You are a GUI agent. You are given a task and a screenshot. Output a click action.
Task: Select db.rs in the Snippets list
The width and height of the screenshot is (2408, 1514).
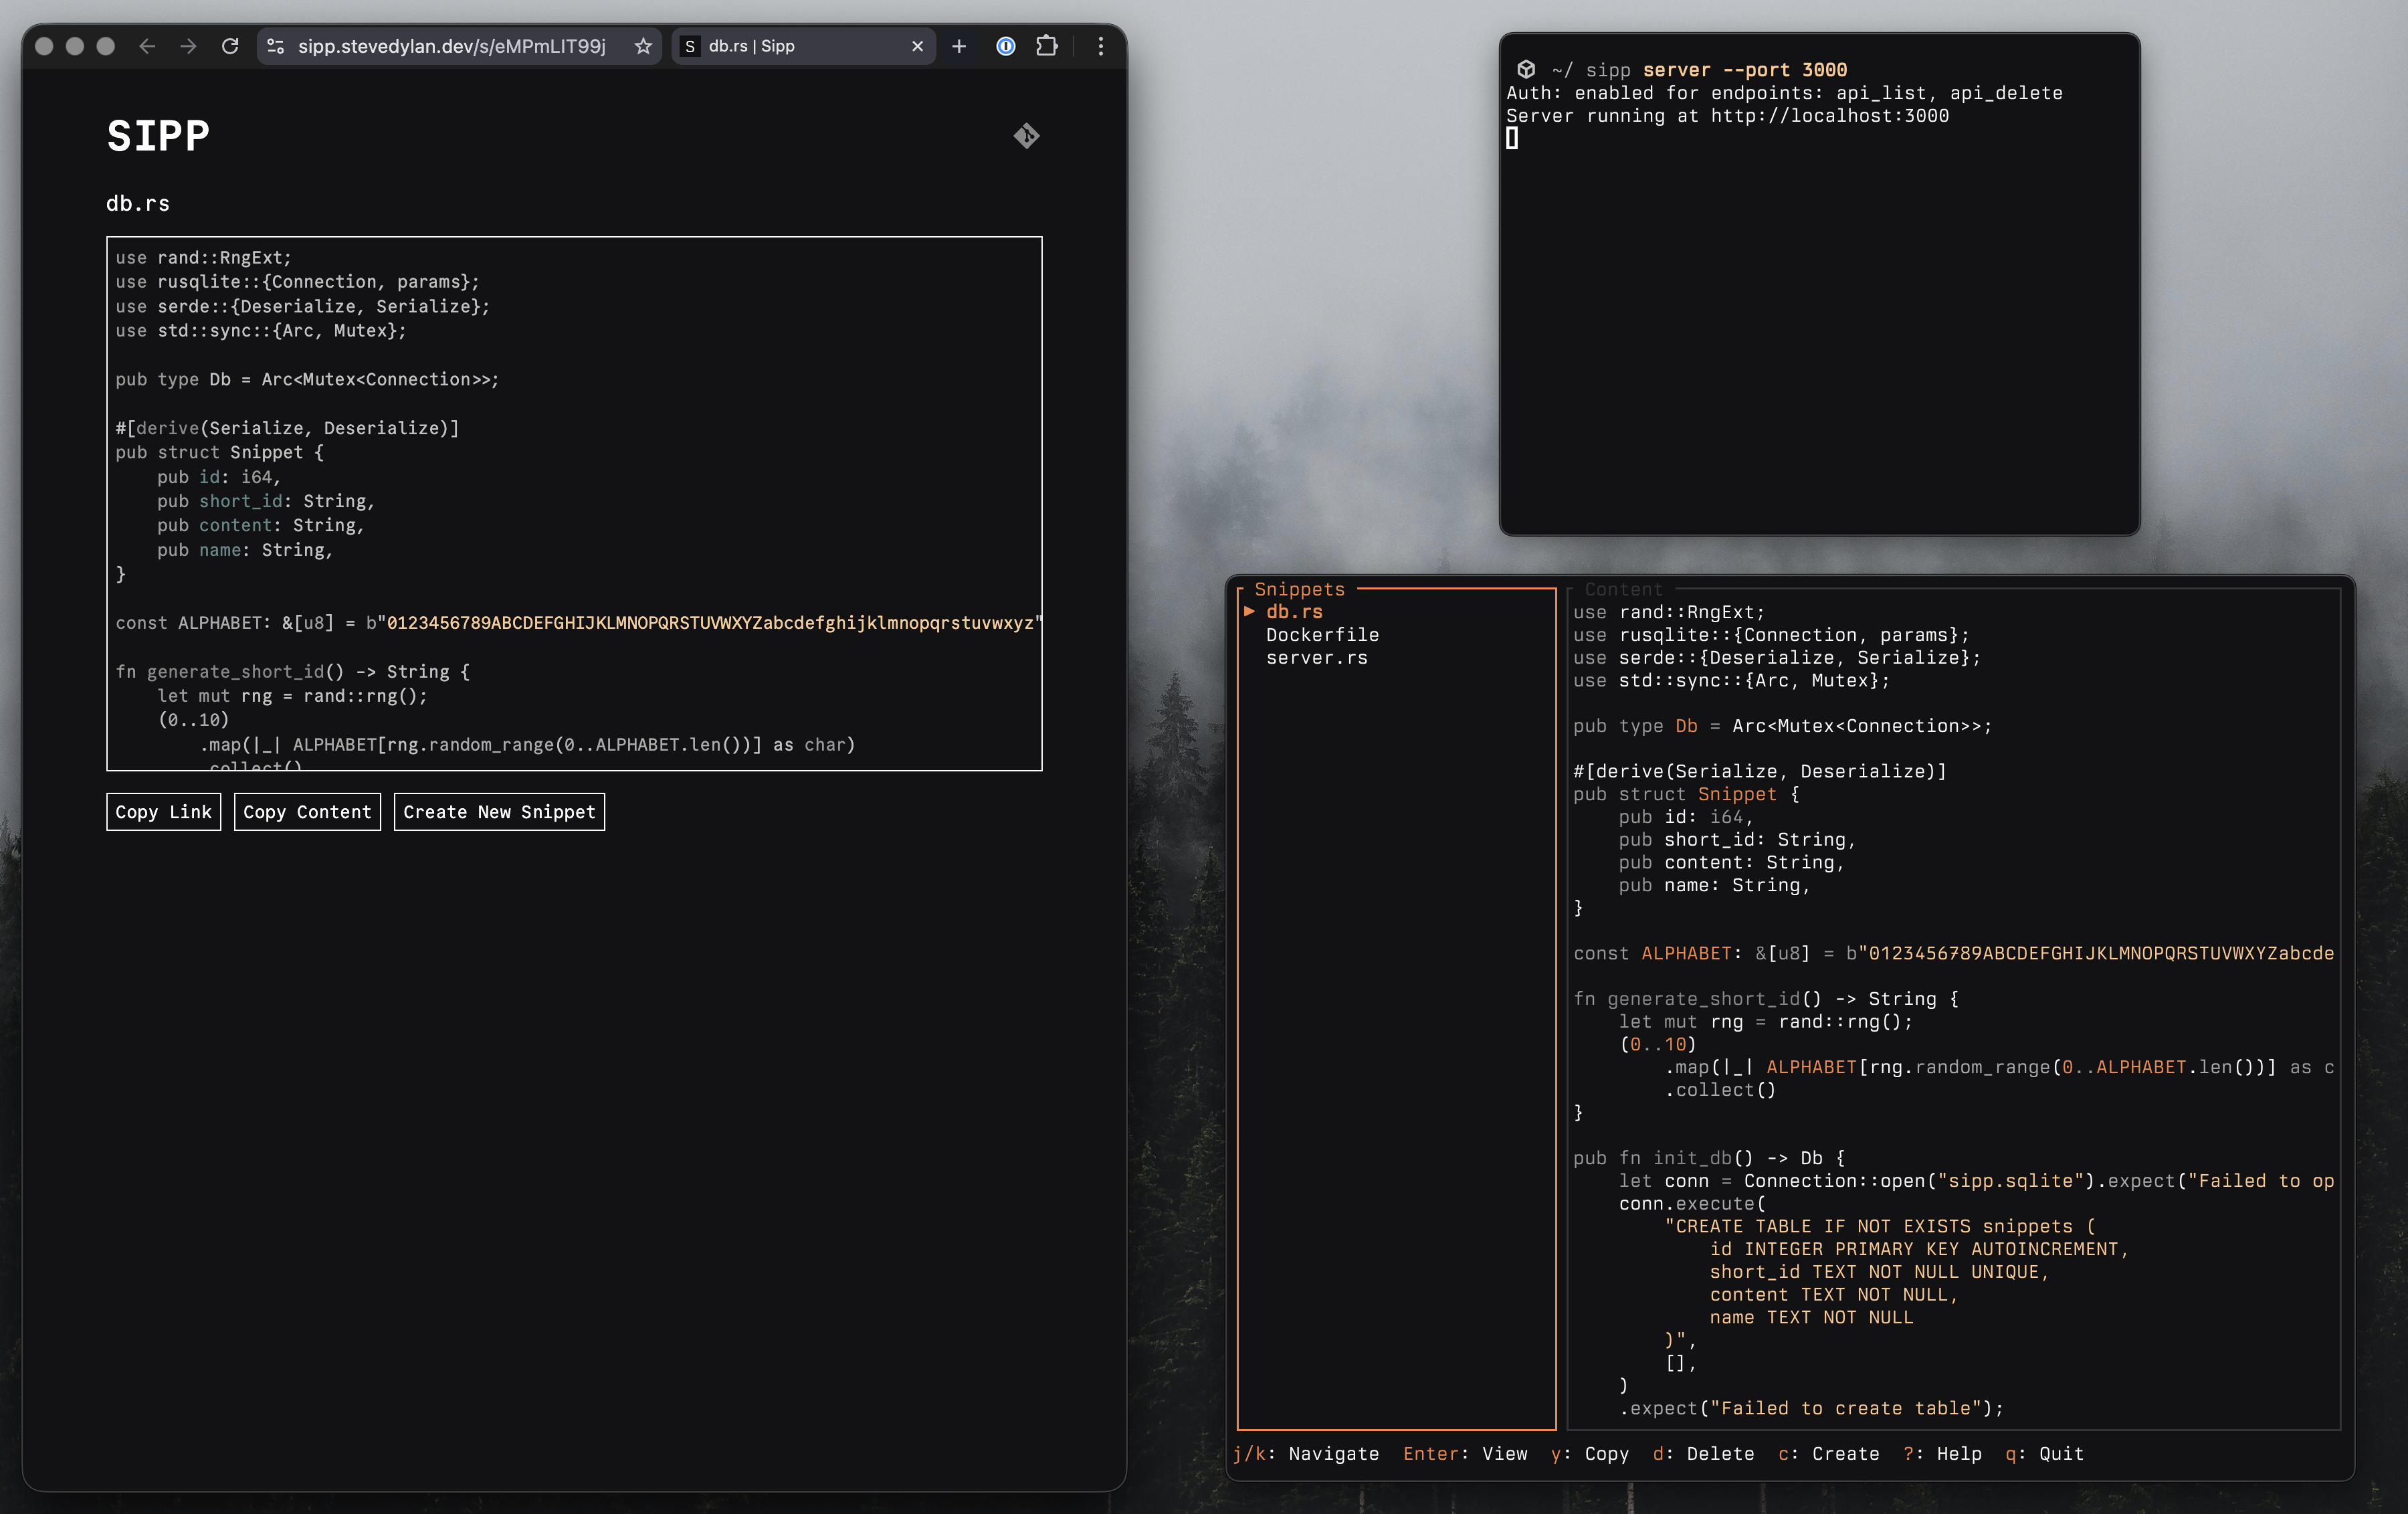point(1294,612)
